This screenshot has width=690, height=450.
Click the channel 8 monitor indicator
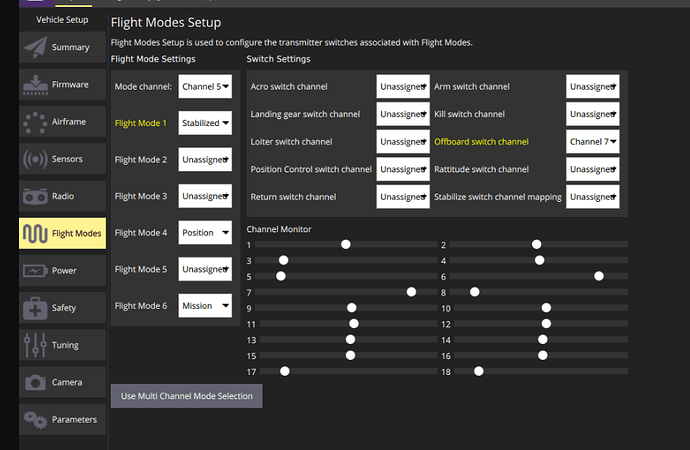click(x=475, y=292)
